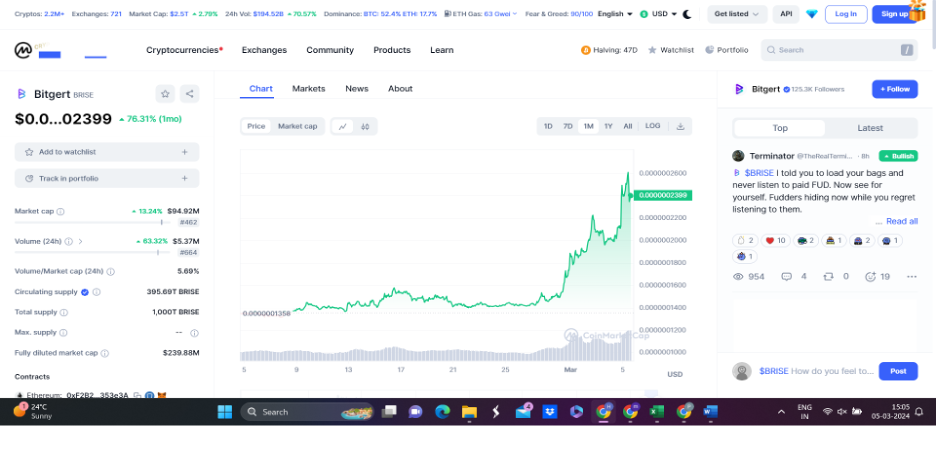Download chart data with the download icon
Viewport: 936px width, 458px height.
coord(680,126)
